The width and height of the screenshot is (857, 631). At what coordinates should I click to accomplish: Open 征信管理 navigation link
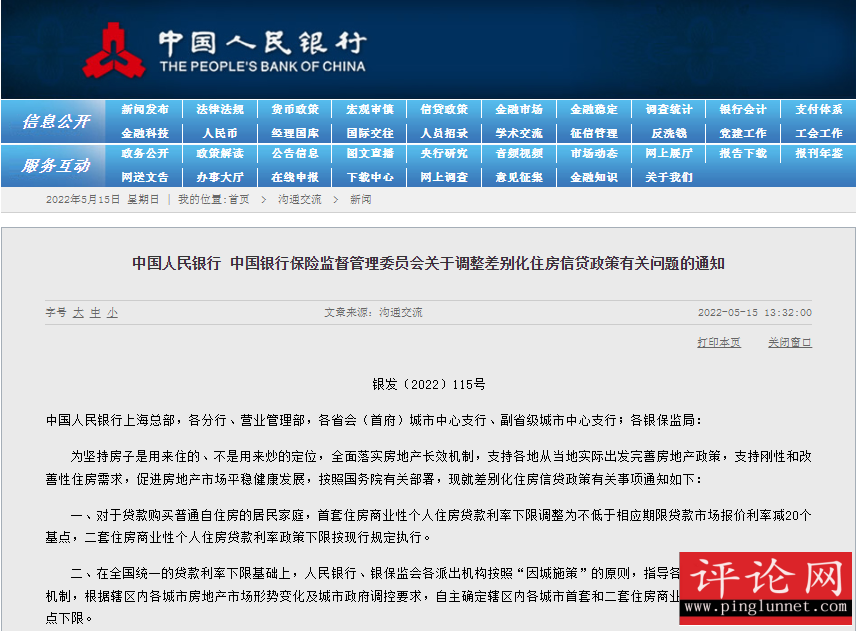(594, 133)
